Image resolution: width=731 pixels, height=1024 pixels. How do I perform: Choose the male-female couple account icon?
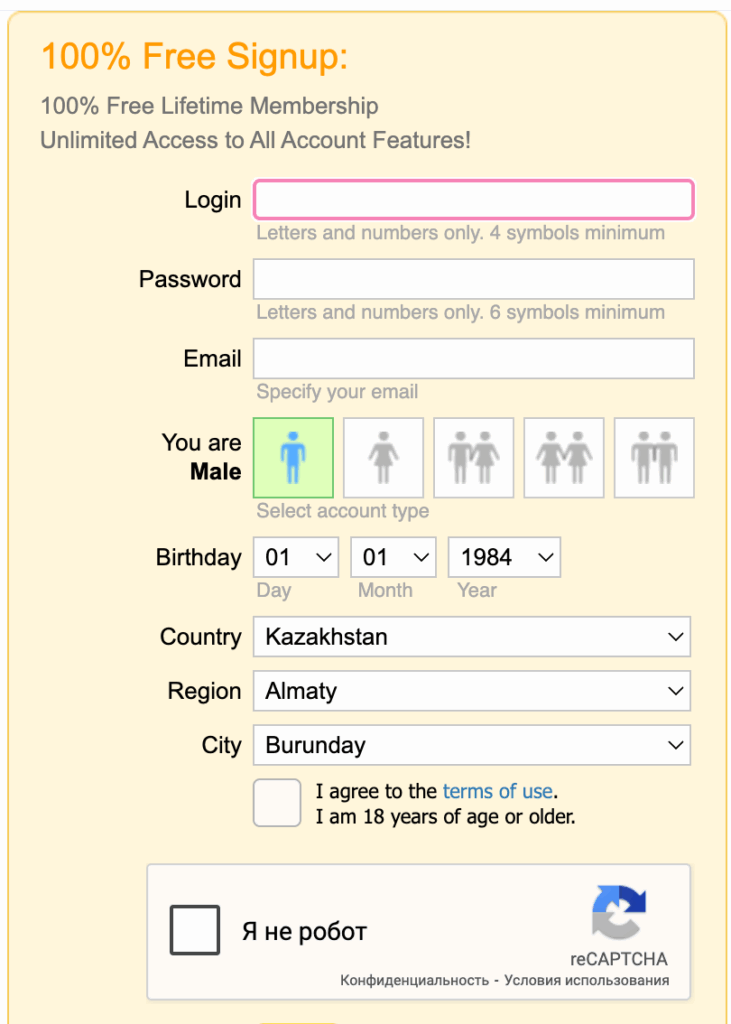pyautogui.click(x=473, y=458)
